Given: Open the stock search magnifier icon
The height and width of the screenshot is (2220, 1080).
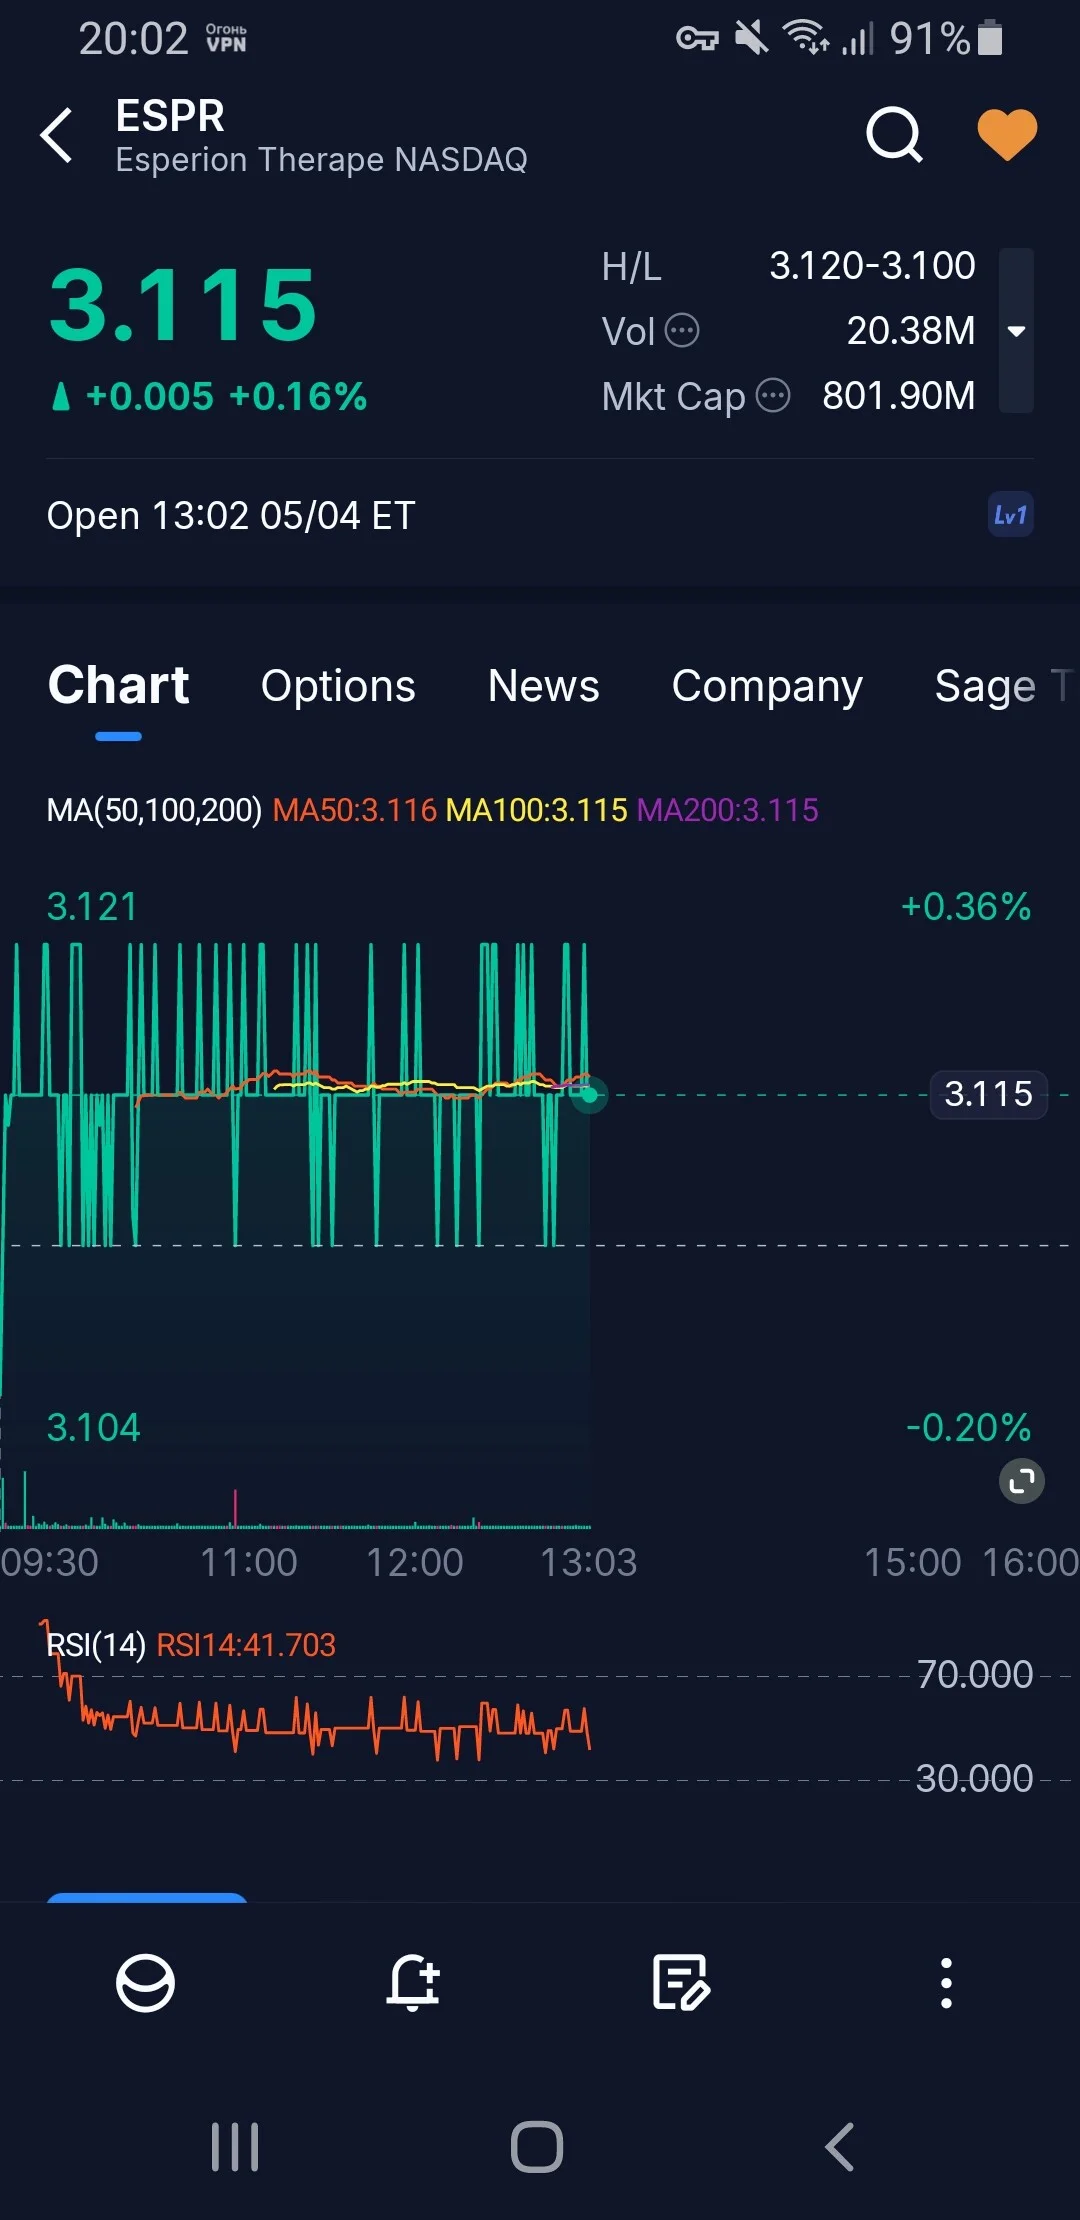Looking at the screenshot, I should 894,134.
